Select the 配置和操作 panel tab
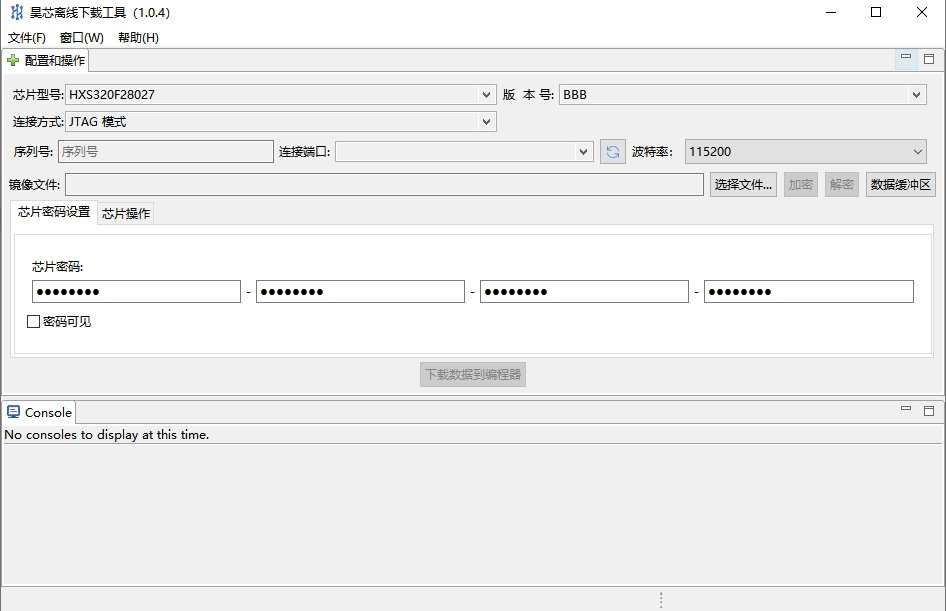This screenshot has width=946, height=611. pyautogui.click(x=46, y=60)
